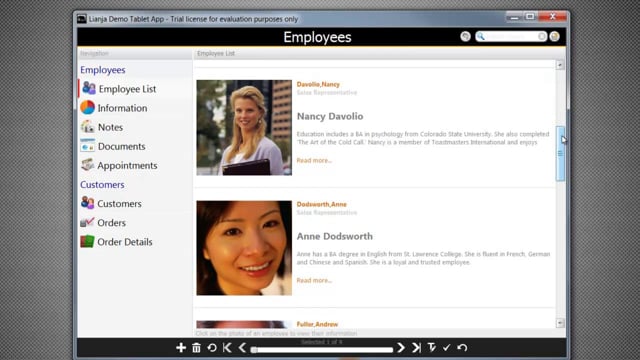This screenshot has height=360, width=640.
Task: Go to previous record arrow
Action: tap(242, 347)
